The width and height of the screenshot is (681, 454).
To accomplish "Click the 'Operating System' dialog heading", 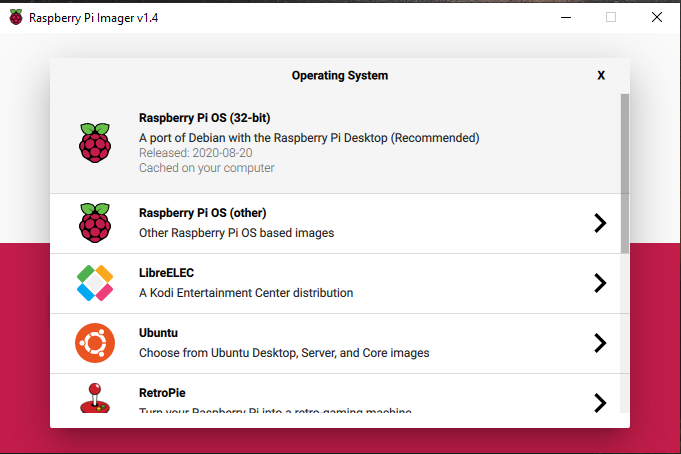I will coord(340,76).
